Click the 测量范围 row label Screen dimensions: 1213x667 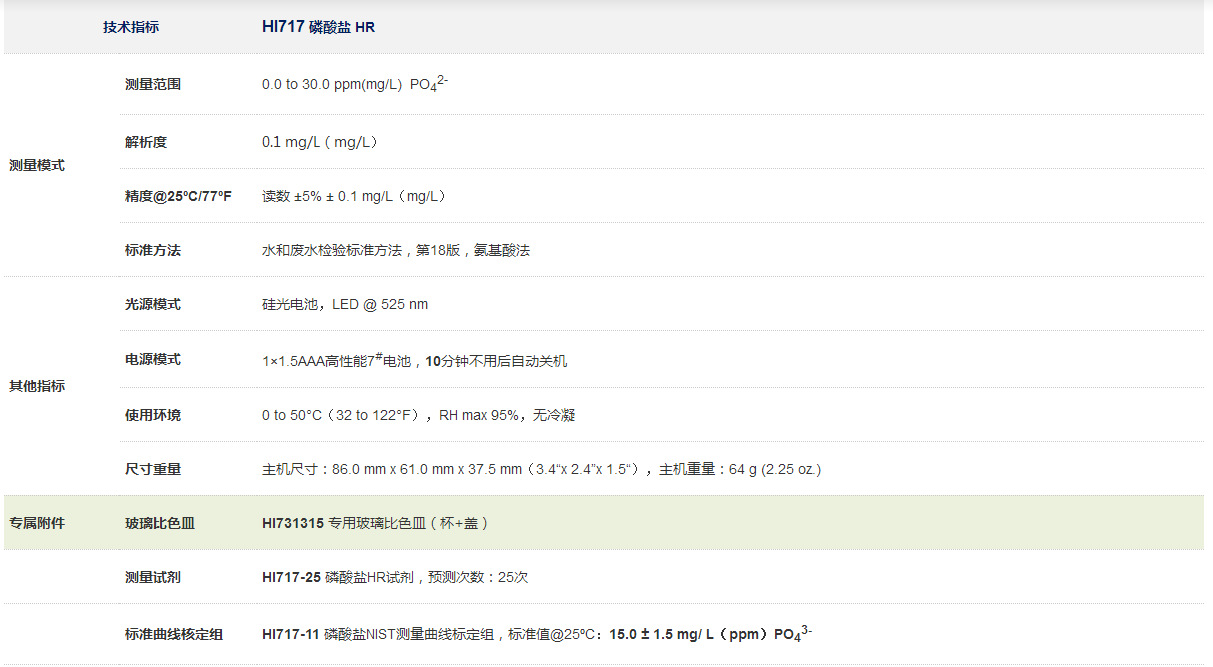[153, 85]
